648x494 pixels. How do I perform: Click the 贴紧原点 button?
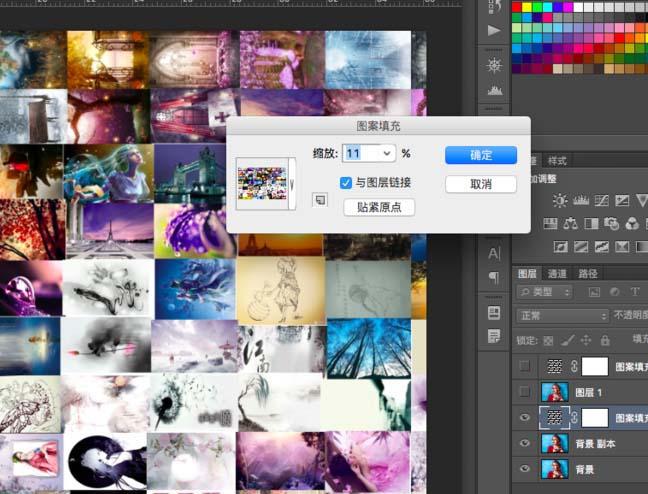click(x=379, y=208)
